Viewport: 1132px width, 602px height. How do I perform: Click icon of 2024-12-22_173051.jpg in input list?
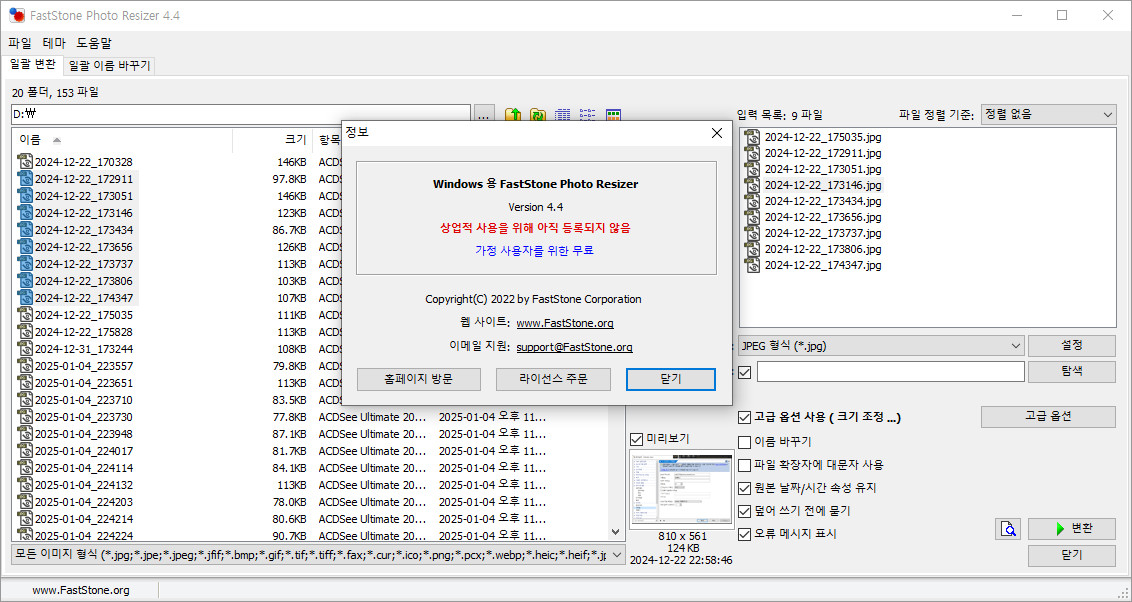(x=753, y=169)
